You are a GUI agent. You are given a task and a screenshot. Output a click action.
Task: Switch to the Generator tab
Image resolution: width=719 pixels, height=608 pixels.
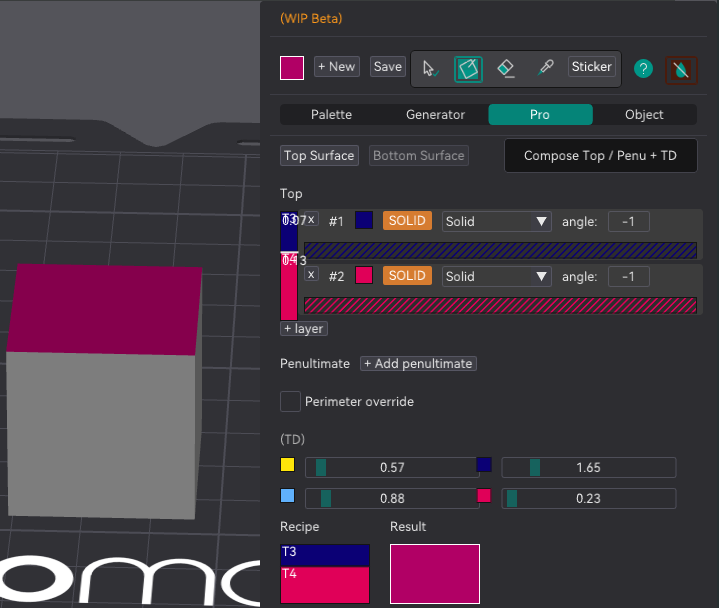click(436, 115)
